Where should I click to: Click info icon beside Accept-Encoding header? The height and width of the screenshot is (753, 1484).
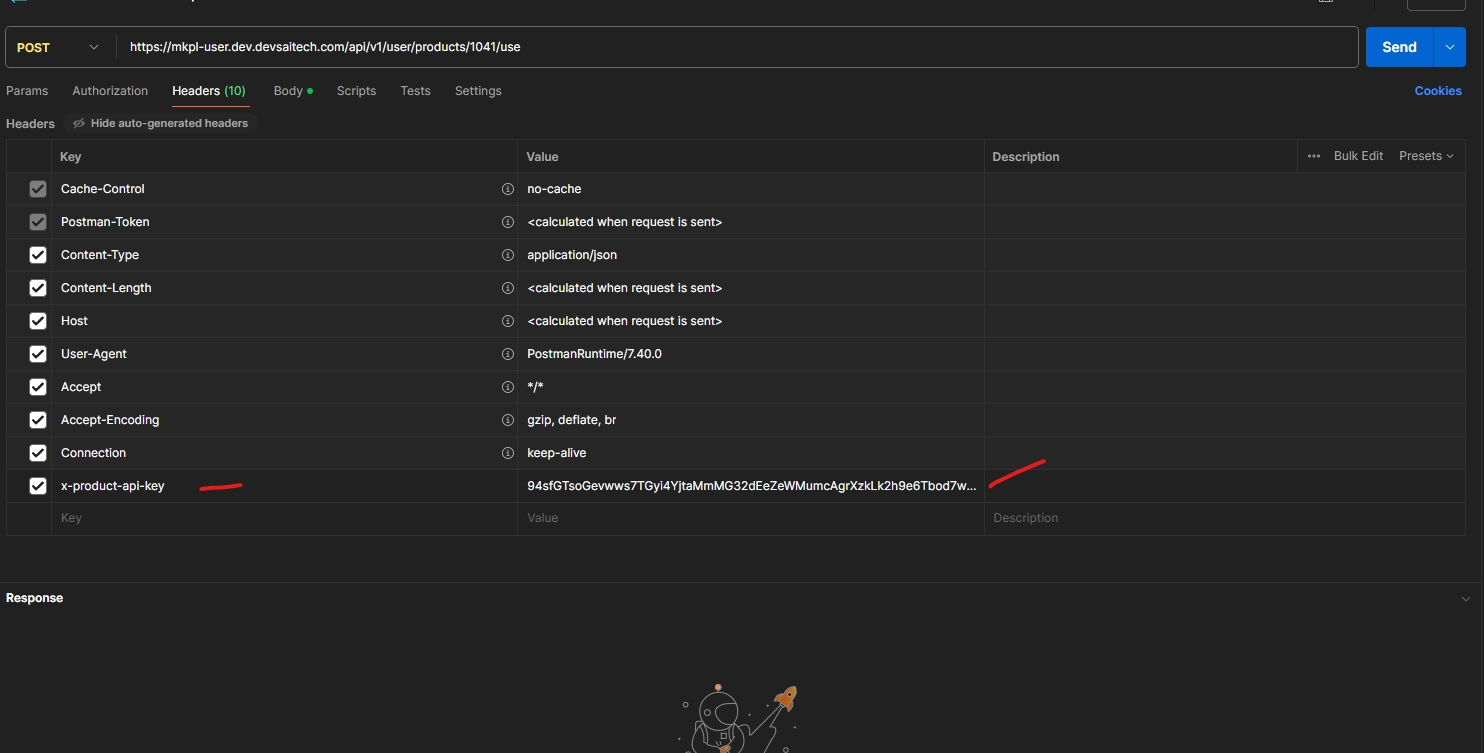coord(507,420)
